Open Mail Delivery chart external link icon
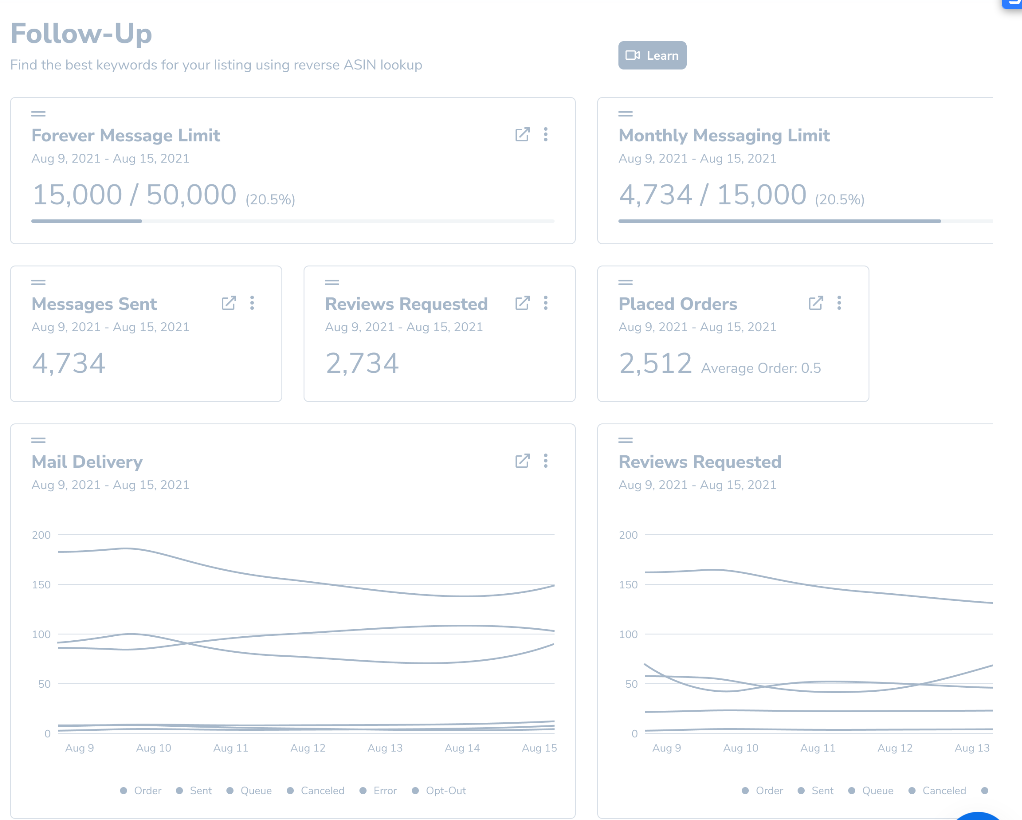The height and width of the screenshot is (820, 1022). [522, 461]
